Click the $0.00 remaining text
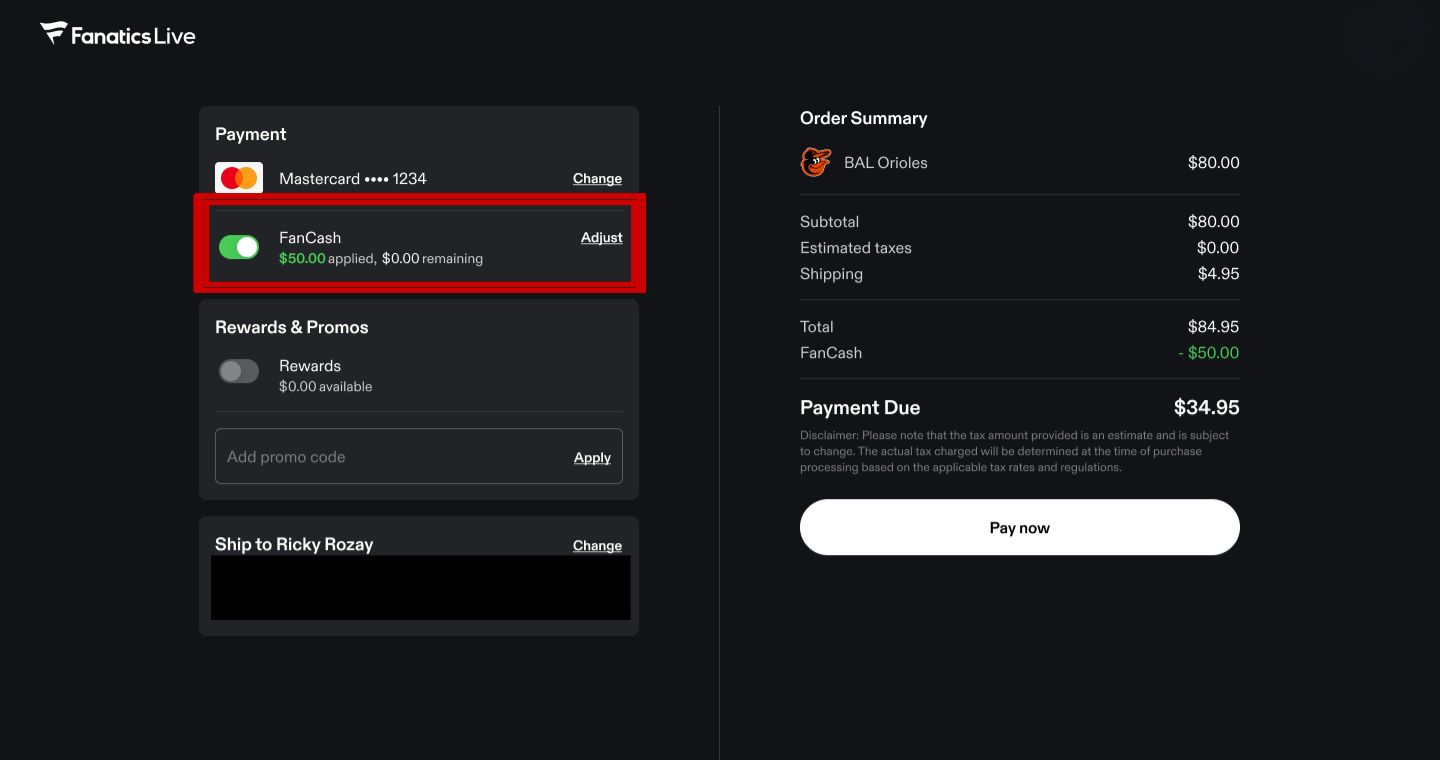Screen dimensions: 1440x760 [433, 259]
